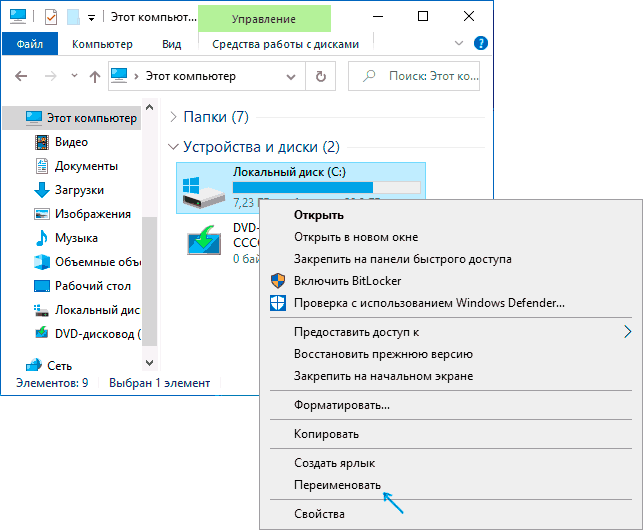Image resolution: width=643 pixels, height=530 pixels.
Task: Open the Quick Access Toolbar customize arrow
Action: (x=91, y=18)
